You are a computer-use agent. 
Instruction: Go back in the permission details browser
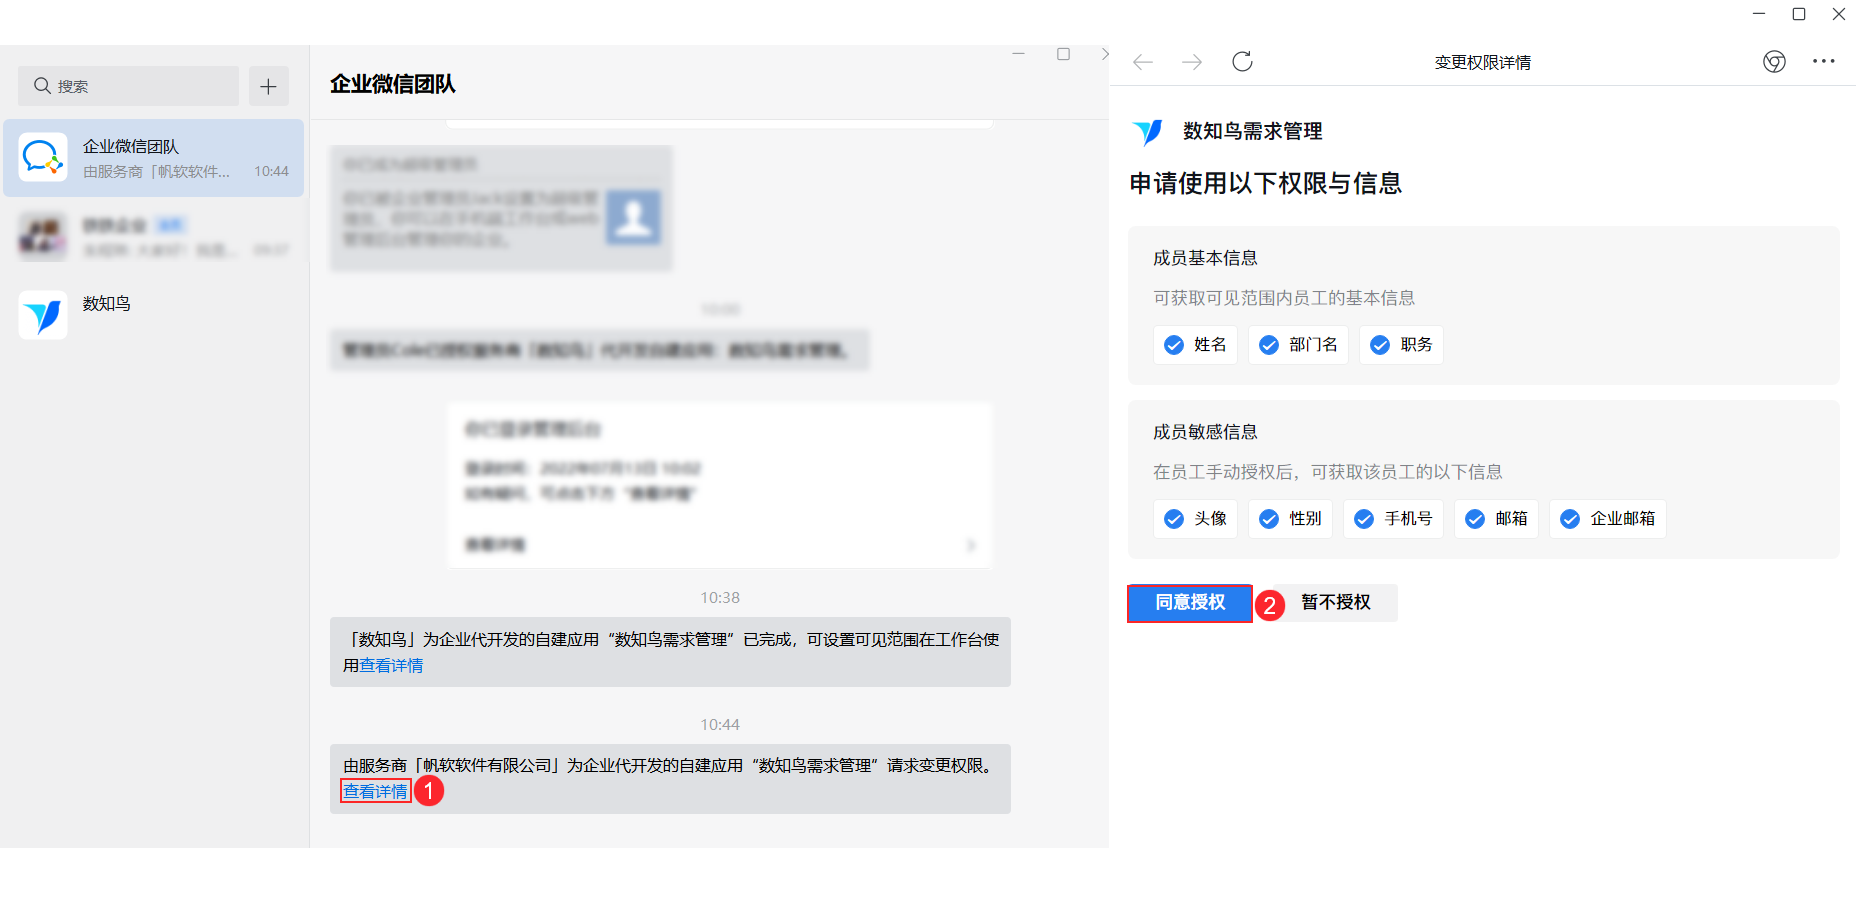pos(1143,62)
